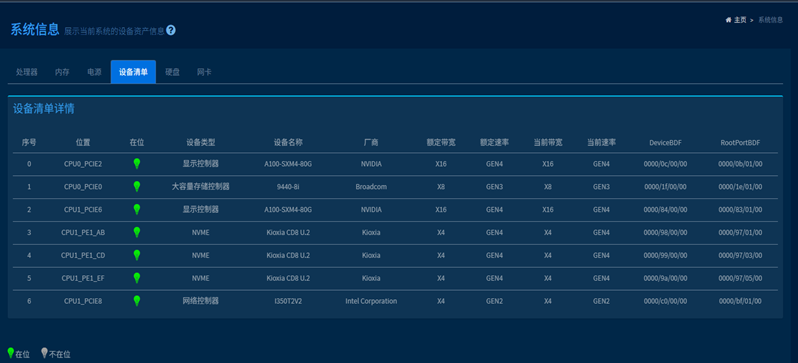Click DeviceBDF value 0000/98/00/00
Viewport: 798px width, 363px height.
[x=665, y=233]
